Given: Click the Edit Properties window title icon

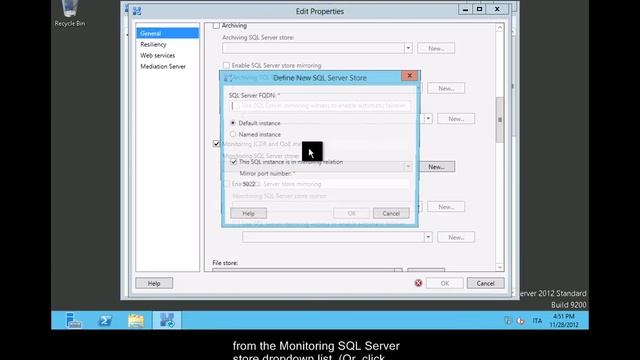Looking at the screenshot, I should pos(137,11).
